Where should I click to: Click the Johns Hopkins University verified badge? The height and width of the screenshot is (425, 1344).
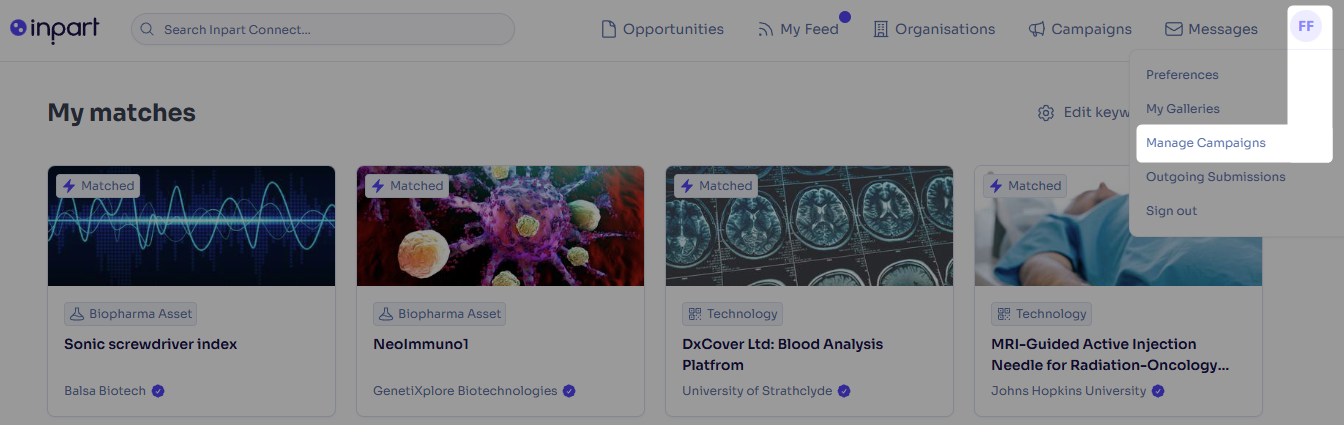click(x=1158, y=391)
